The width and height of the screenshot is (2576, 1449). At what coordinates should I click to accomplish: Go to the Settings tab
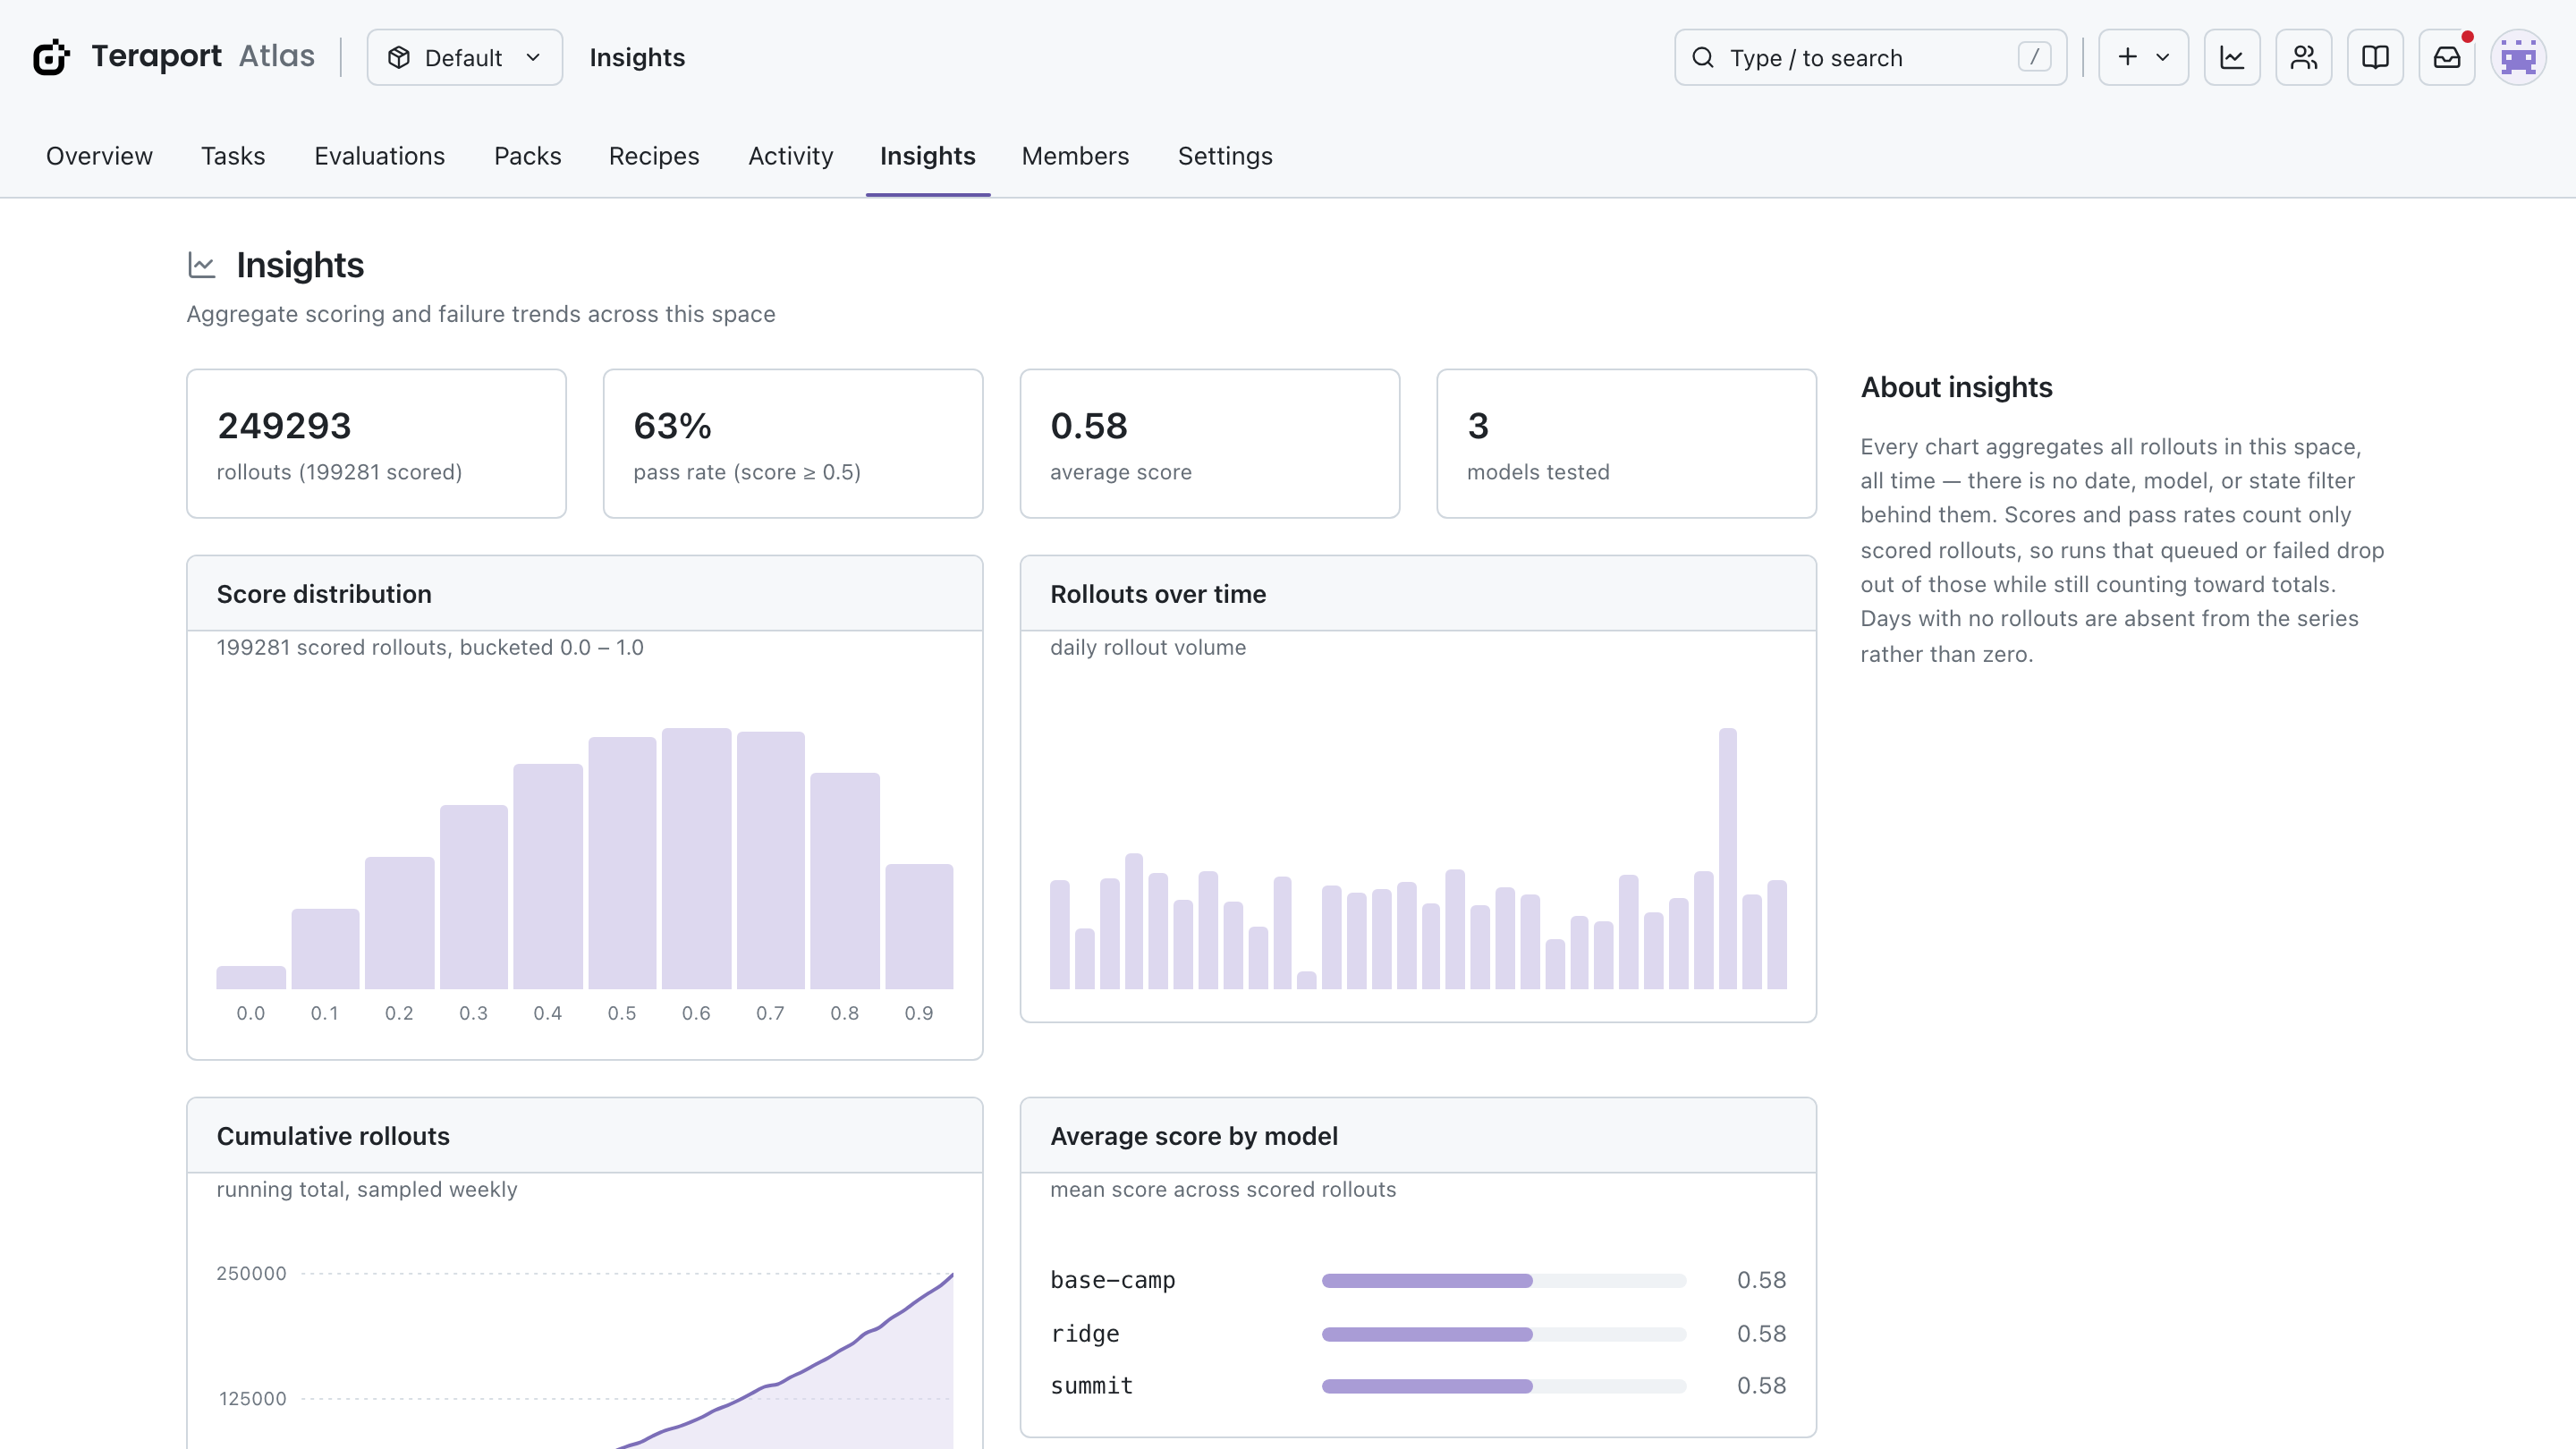(1225, 156)
